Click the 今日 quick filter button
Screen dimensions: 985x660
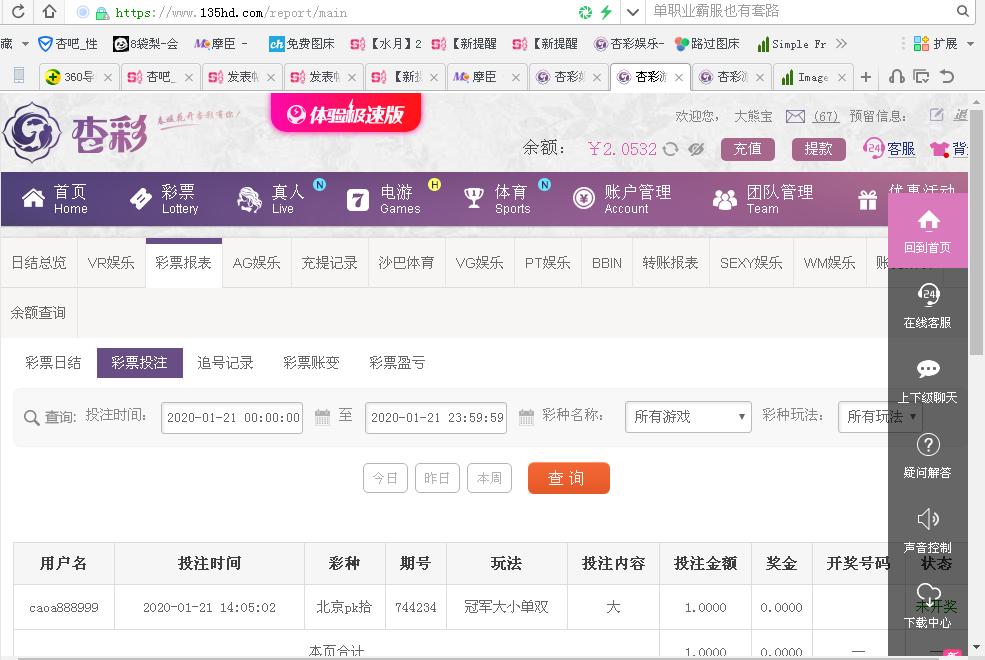(385, 479)
